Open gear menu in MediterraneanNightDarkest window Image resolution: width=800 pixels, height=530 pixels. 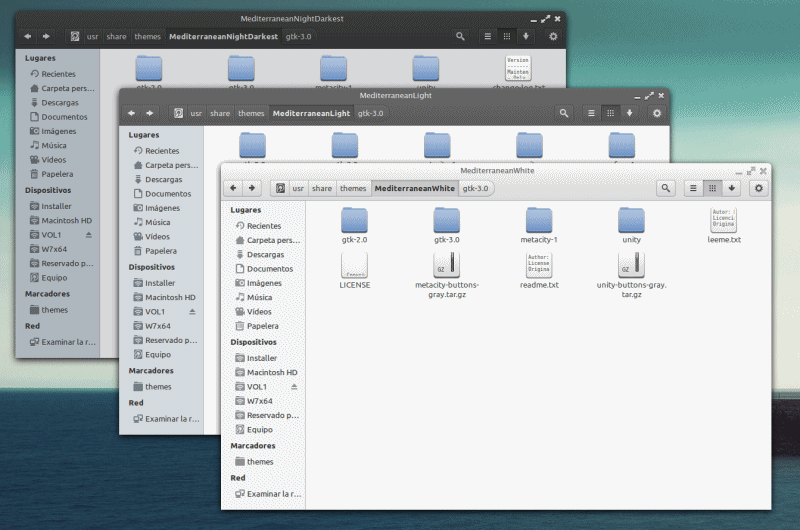tap(553, 36)
